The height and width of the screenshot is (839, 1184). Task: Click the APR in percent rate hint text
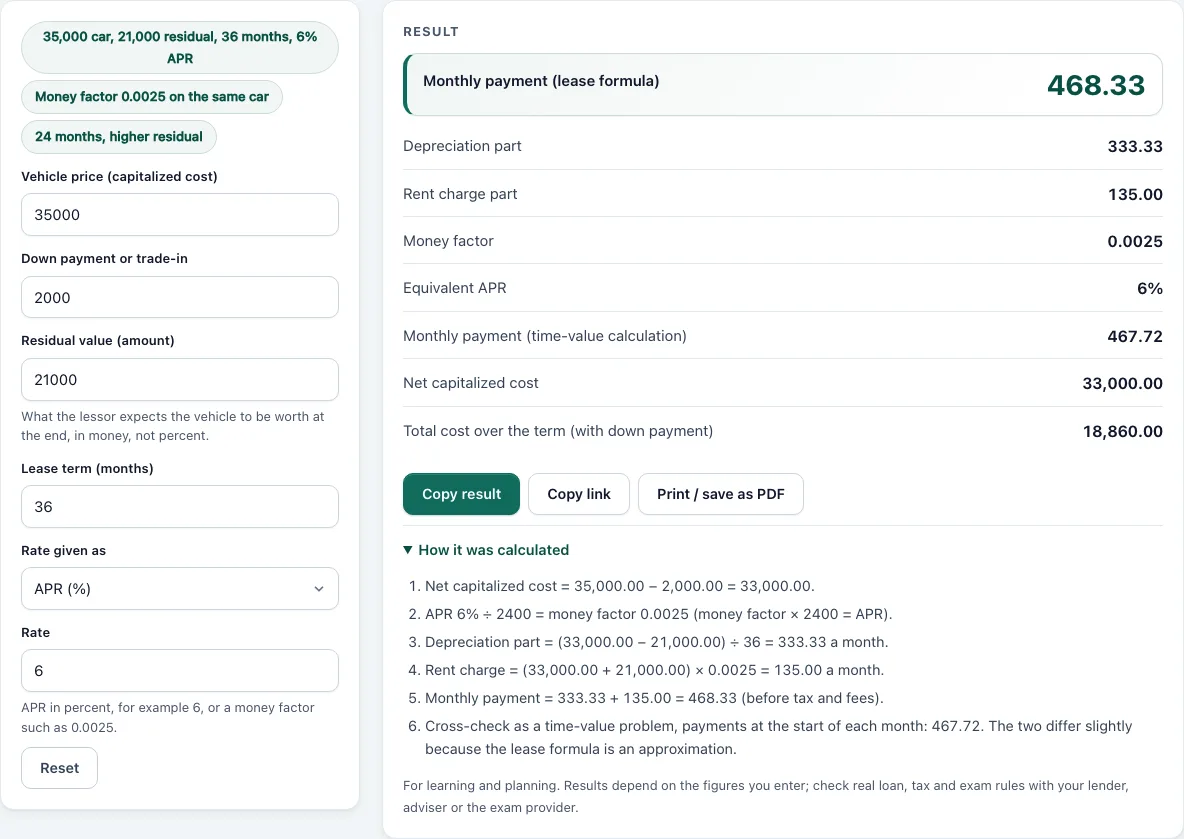click(x=168, y=717)
